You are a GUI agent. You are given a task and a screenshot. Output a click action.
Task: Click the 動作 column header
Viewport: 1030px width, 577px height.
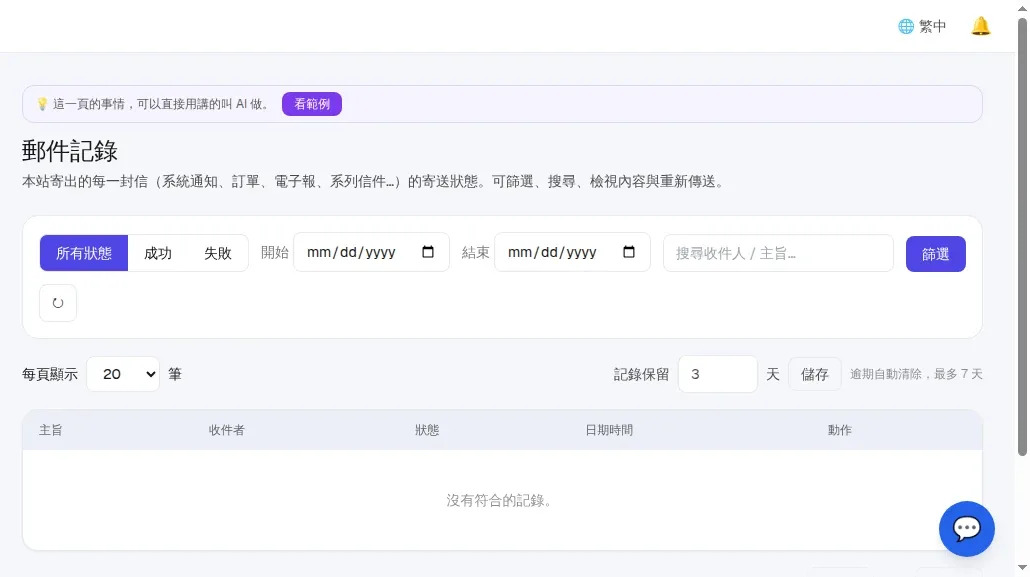[x=840, y=430]
